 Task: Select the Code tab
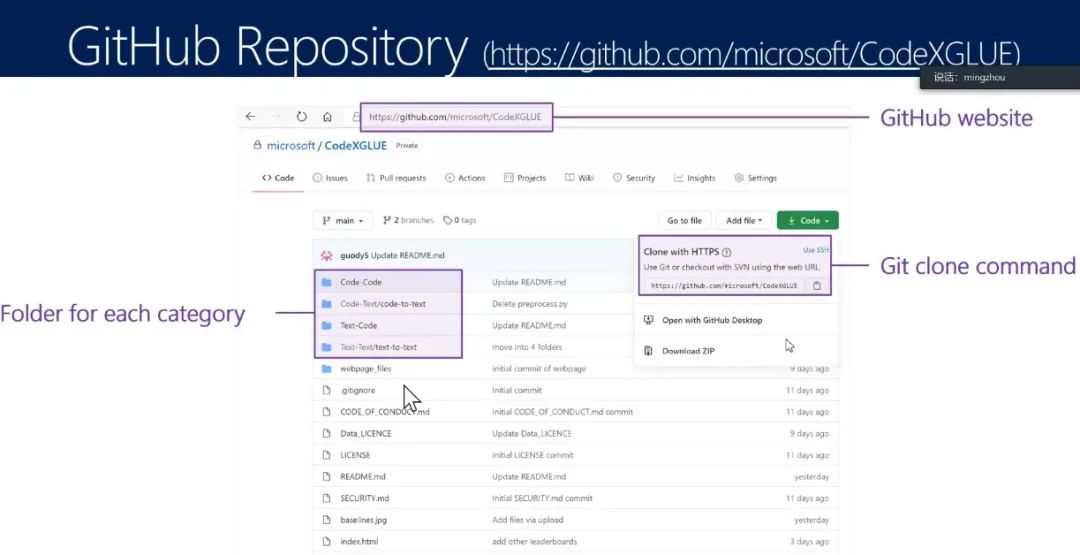278,178
